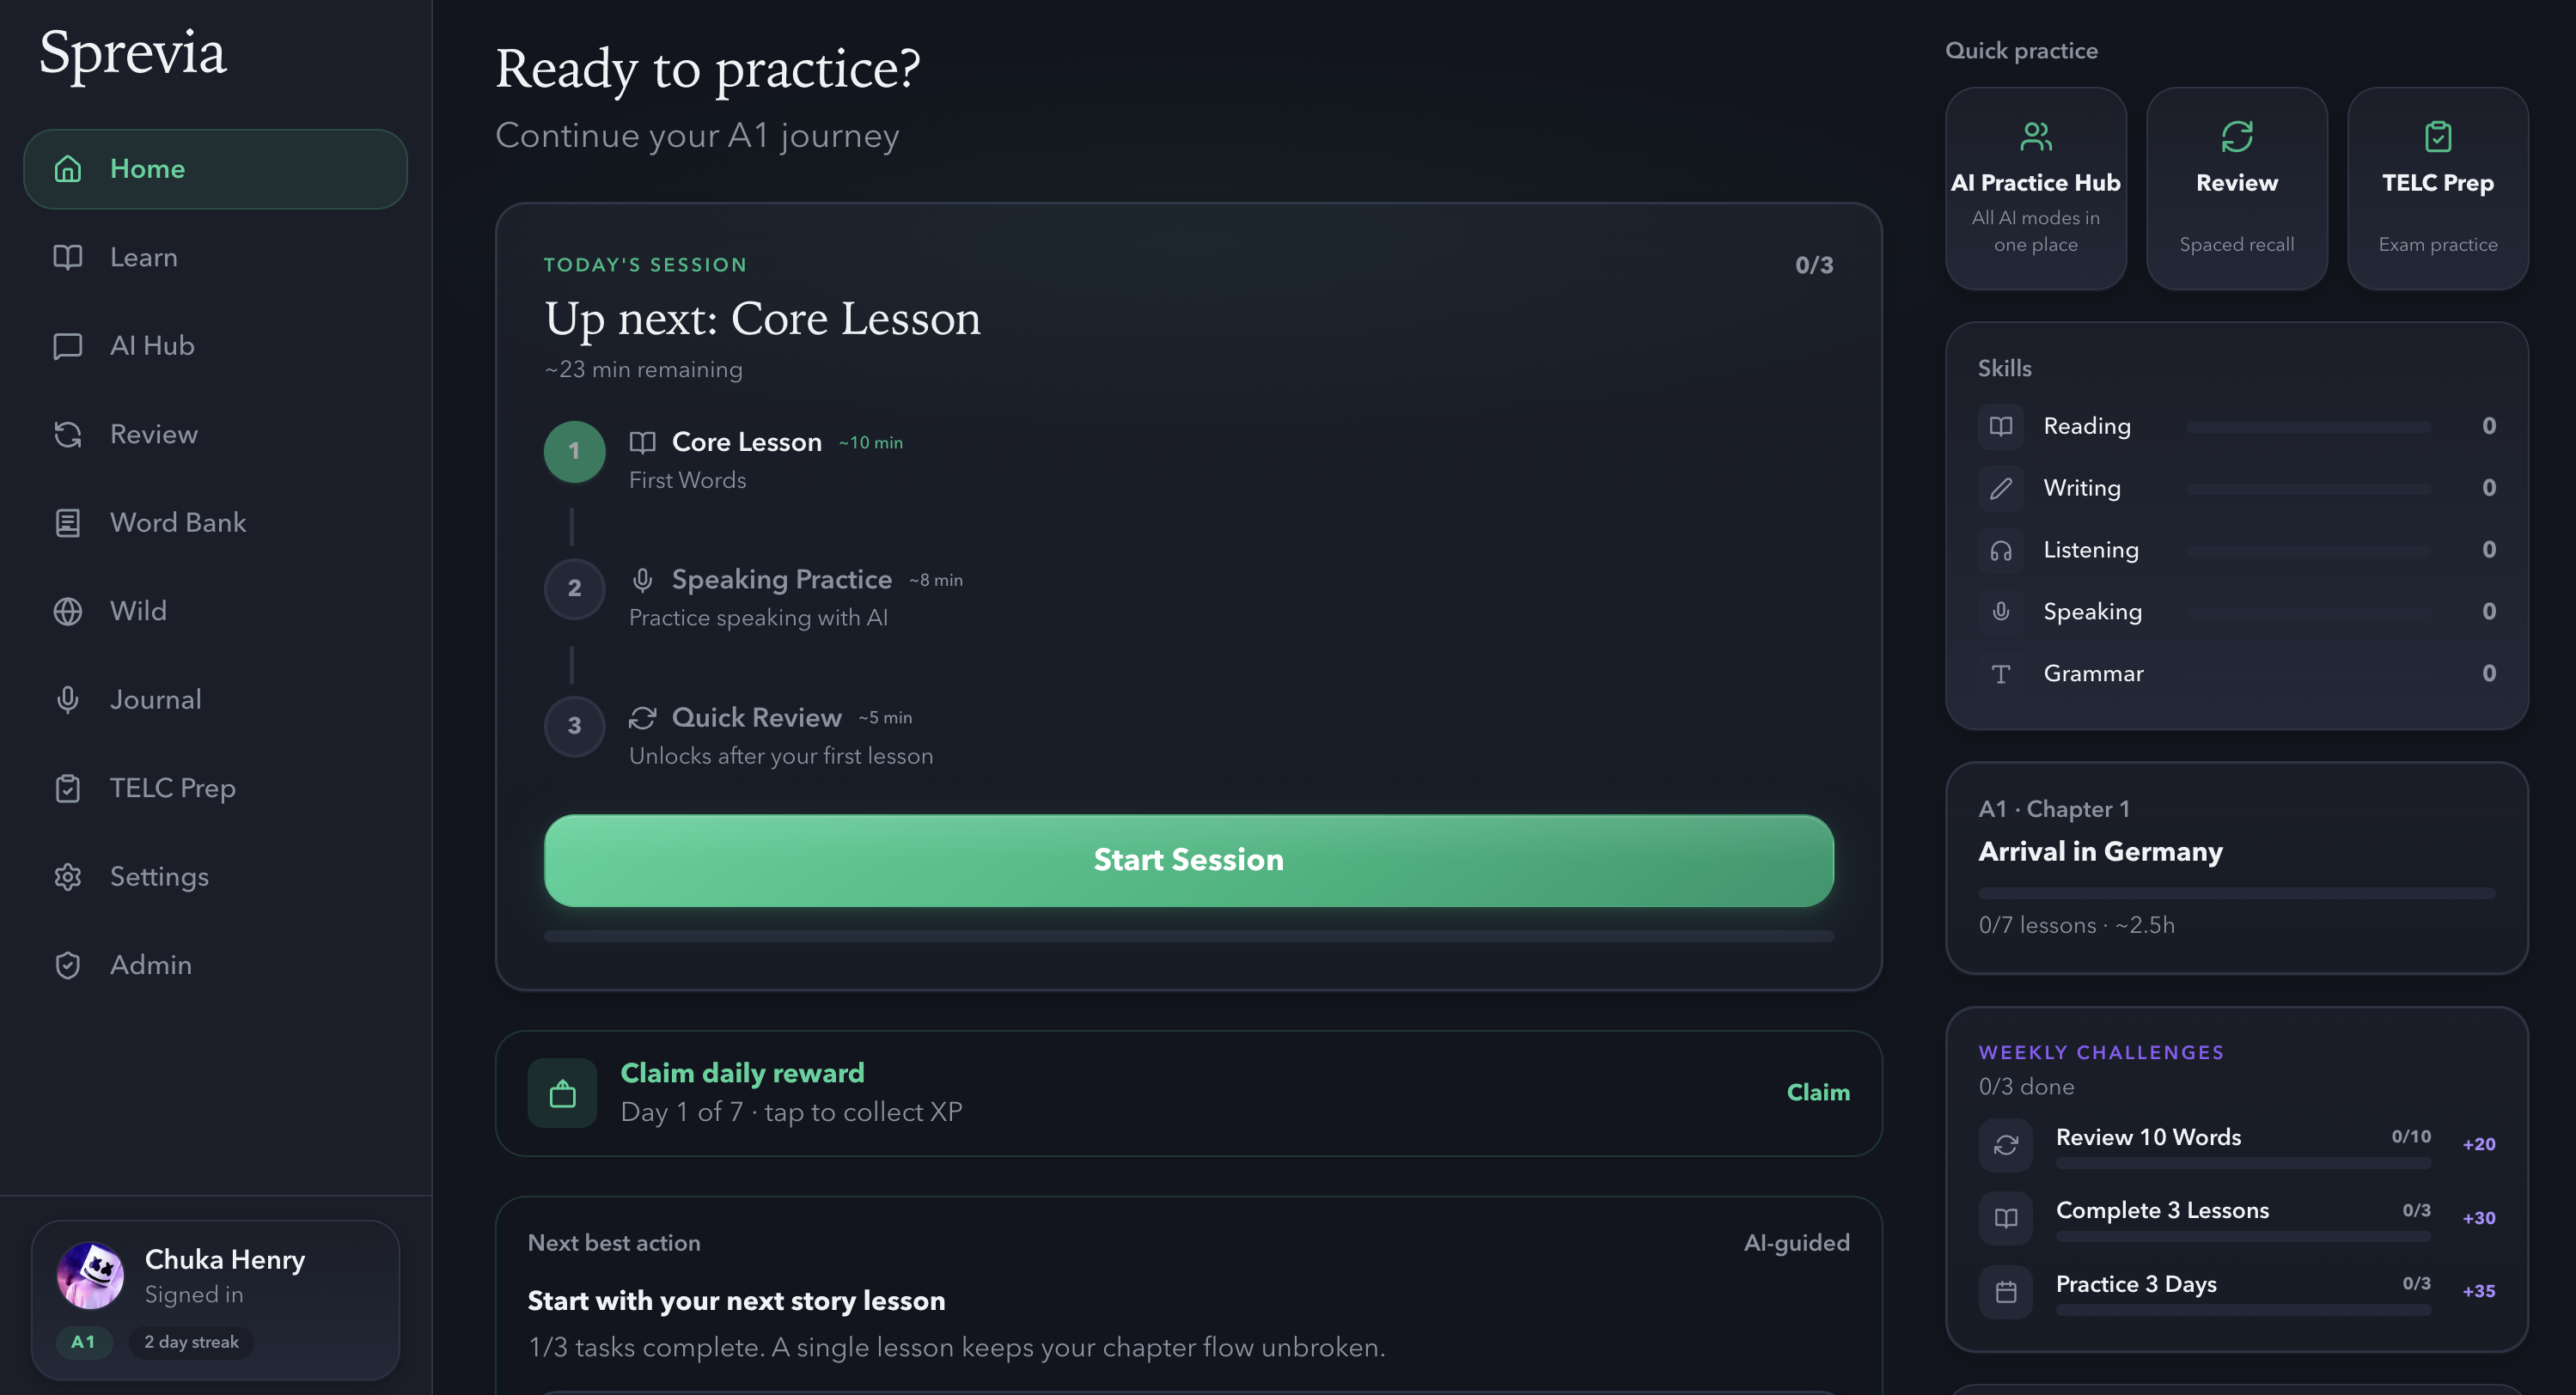The width and height of the screenshot is (2576, 1395).
Task: Open the Review quick practice tile
Action: [x=2237, y=187]
